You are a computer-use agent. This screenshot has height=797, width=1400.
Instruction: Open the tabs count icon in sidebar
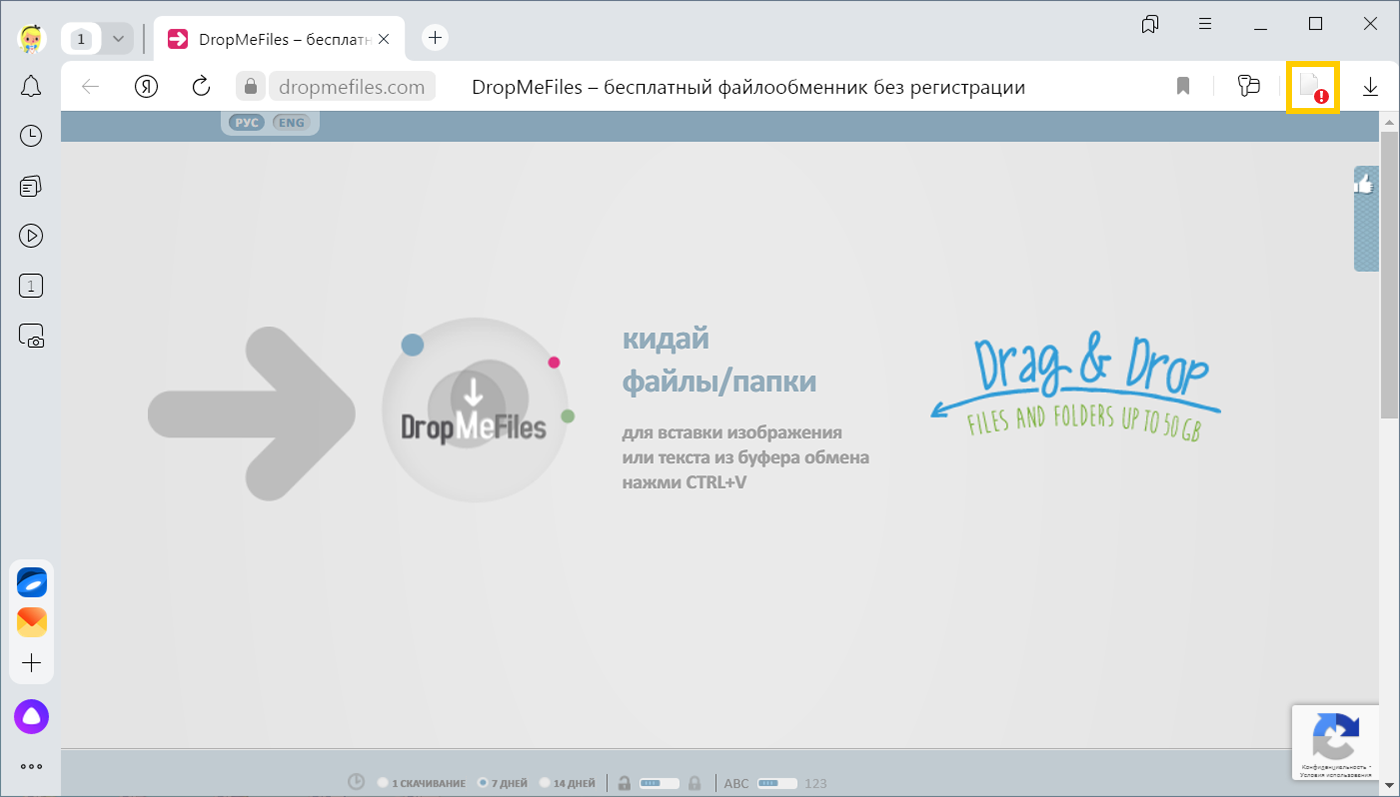tap(31, 286)
